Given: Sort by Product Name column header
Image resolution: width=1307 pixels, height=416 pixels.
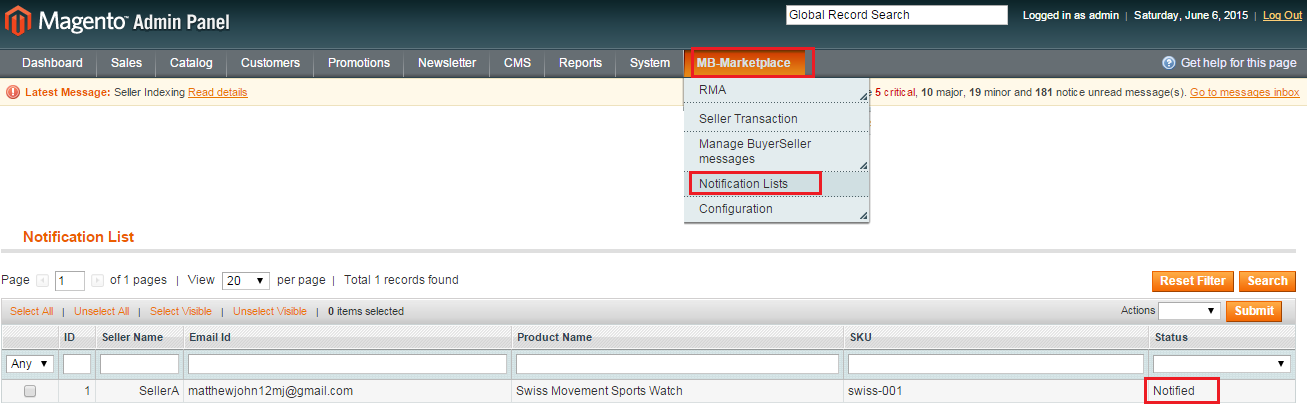Looking at the screenshot, I should [554, 338].
